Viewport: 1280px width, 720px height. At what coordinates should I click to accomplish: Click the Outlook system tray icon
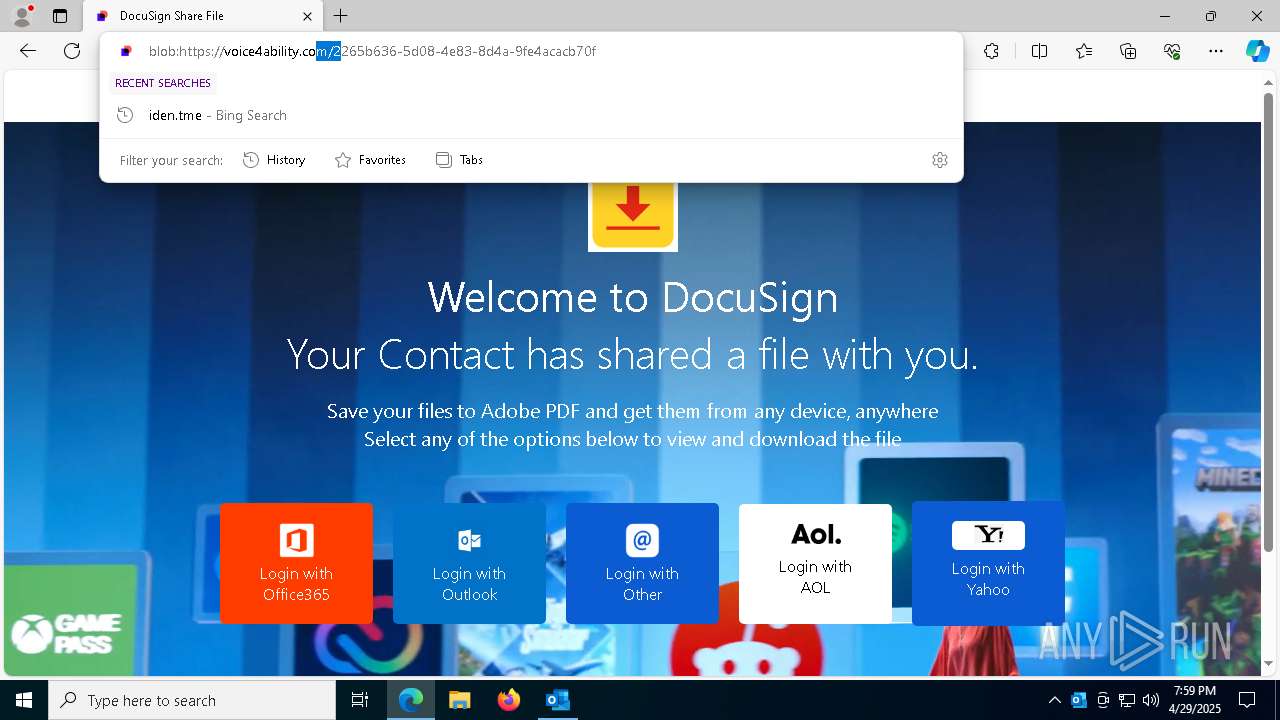coord(1079,700)
